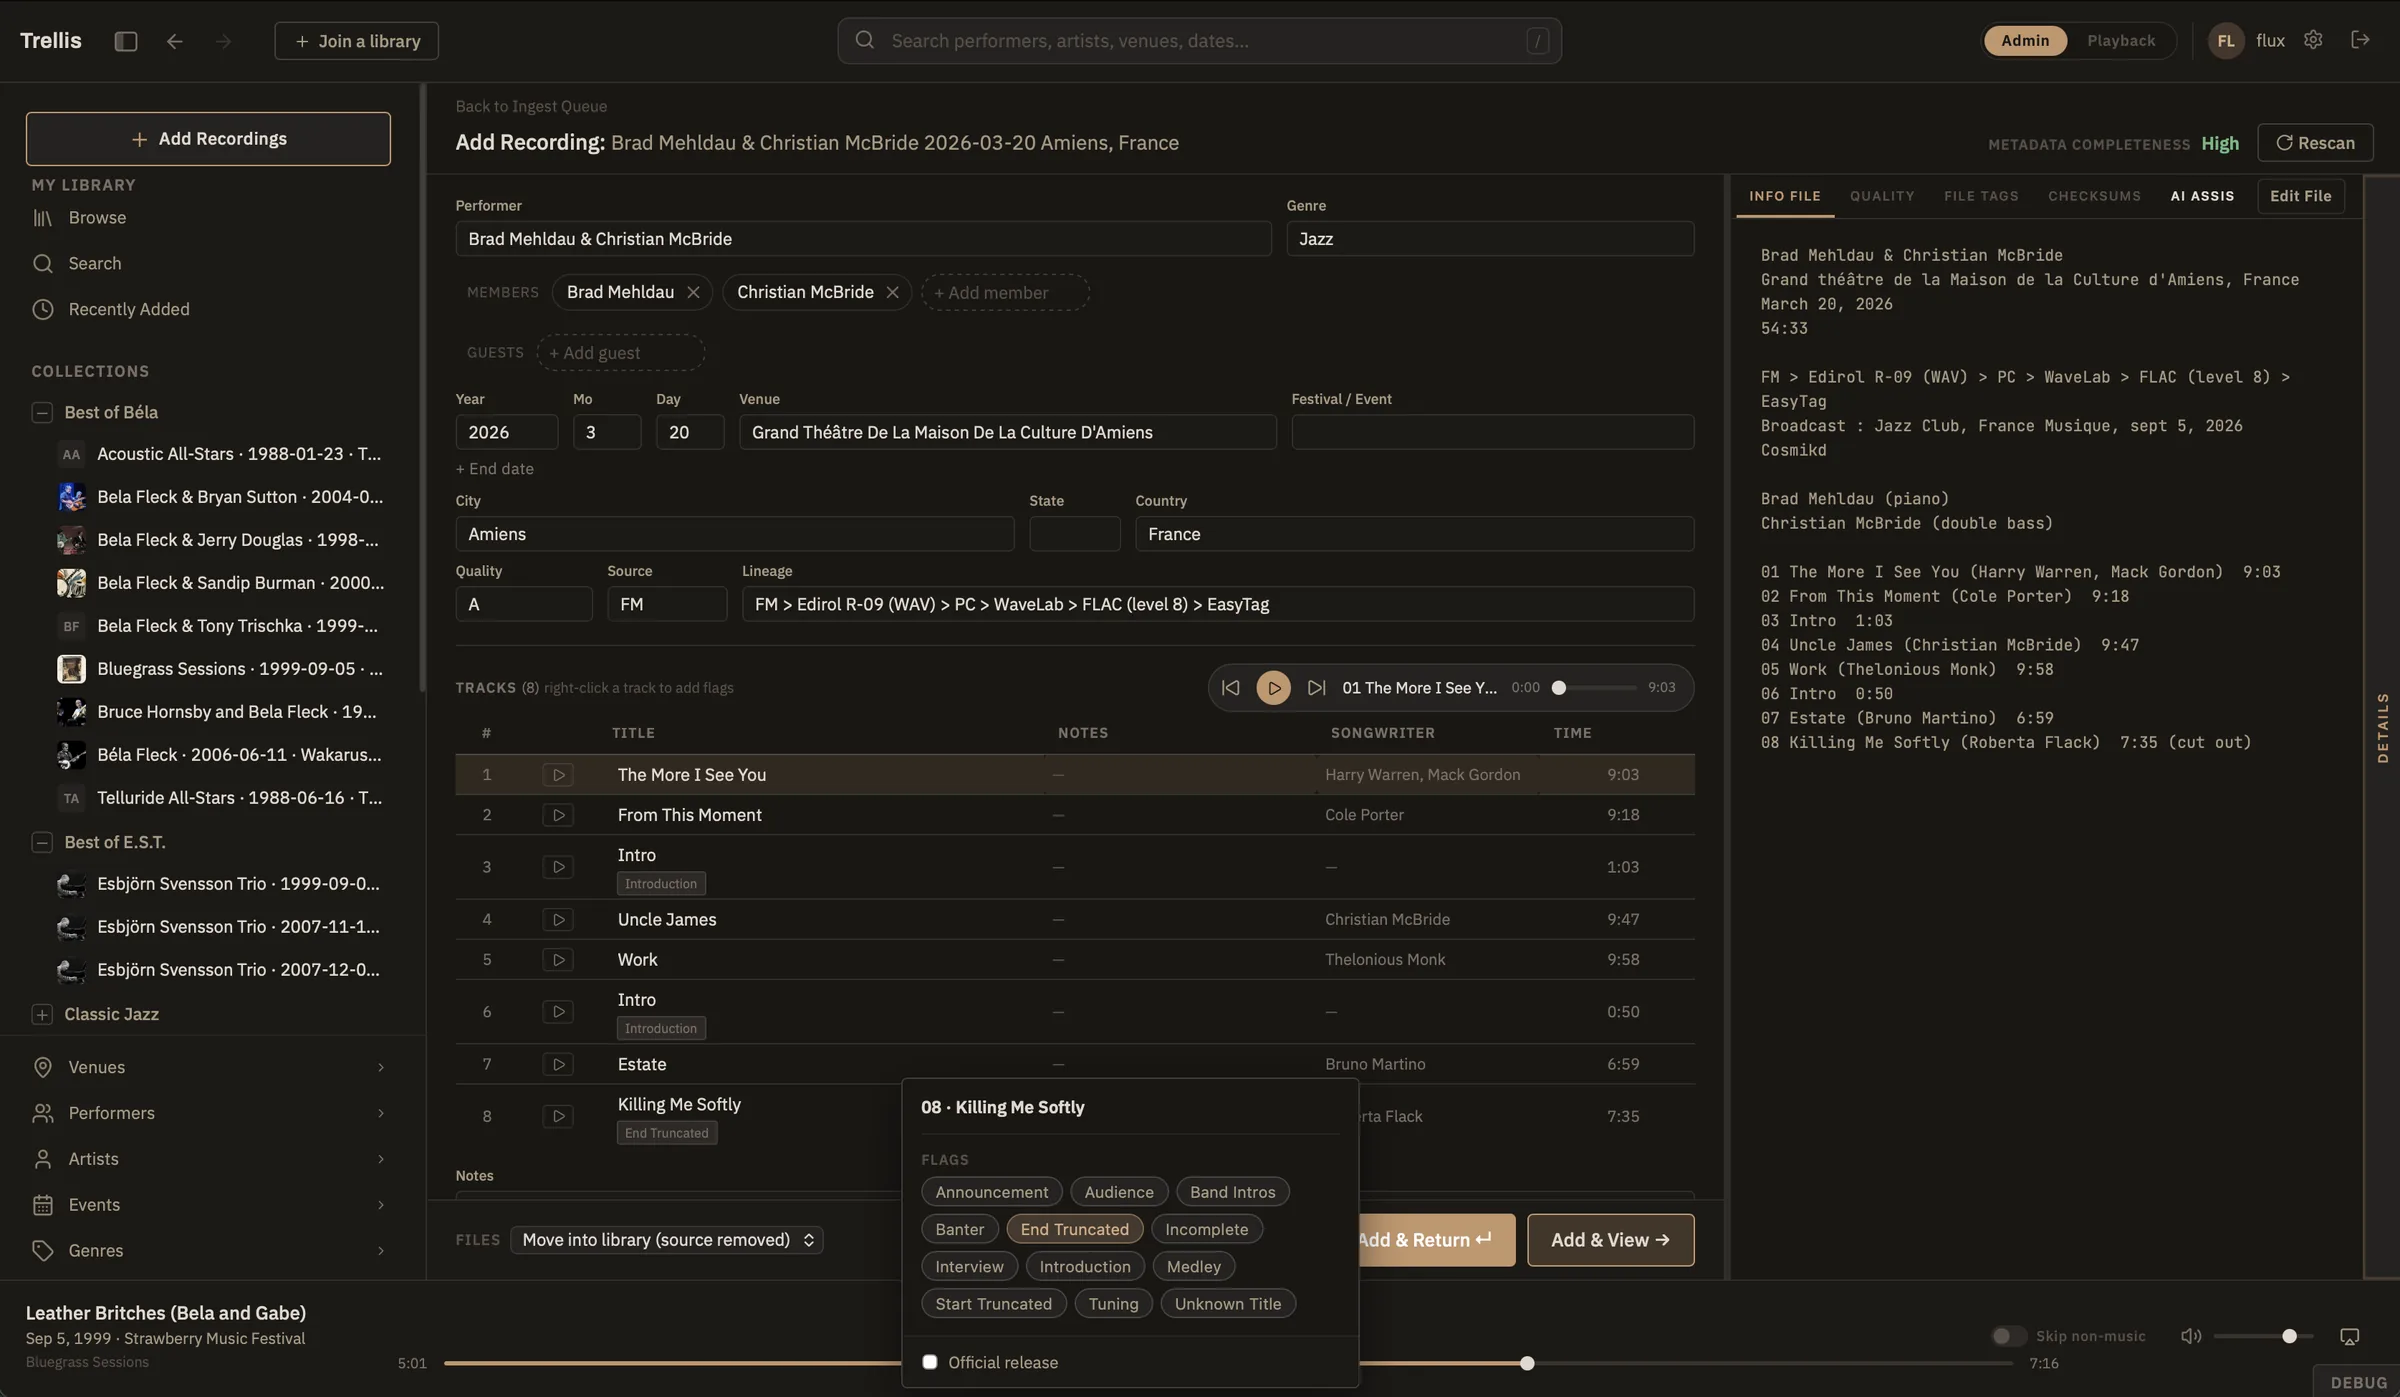2400x1397 pixels.
Task: Switch to the File Tags tab
Action: 1981,196
